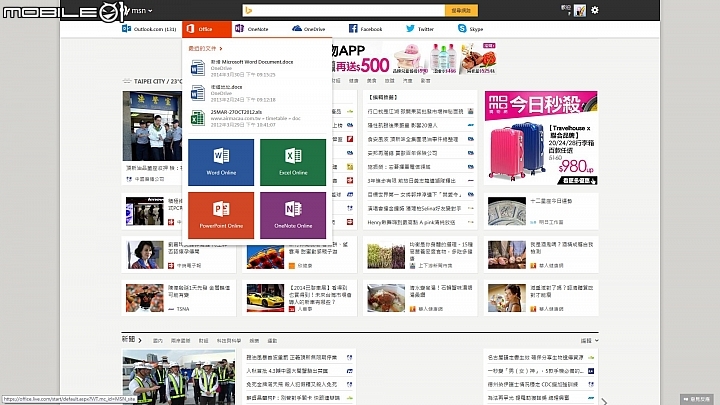Open the baseball pitcher TSNA article
Image resolution: width=720 pixels, height=405 pixels.
tap(145, 298)
